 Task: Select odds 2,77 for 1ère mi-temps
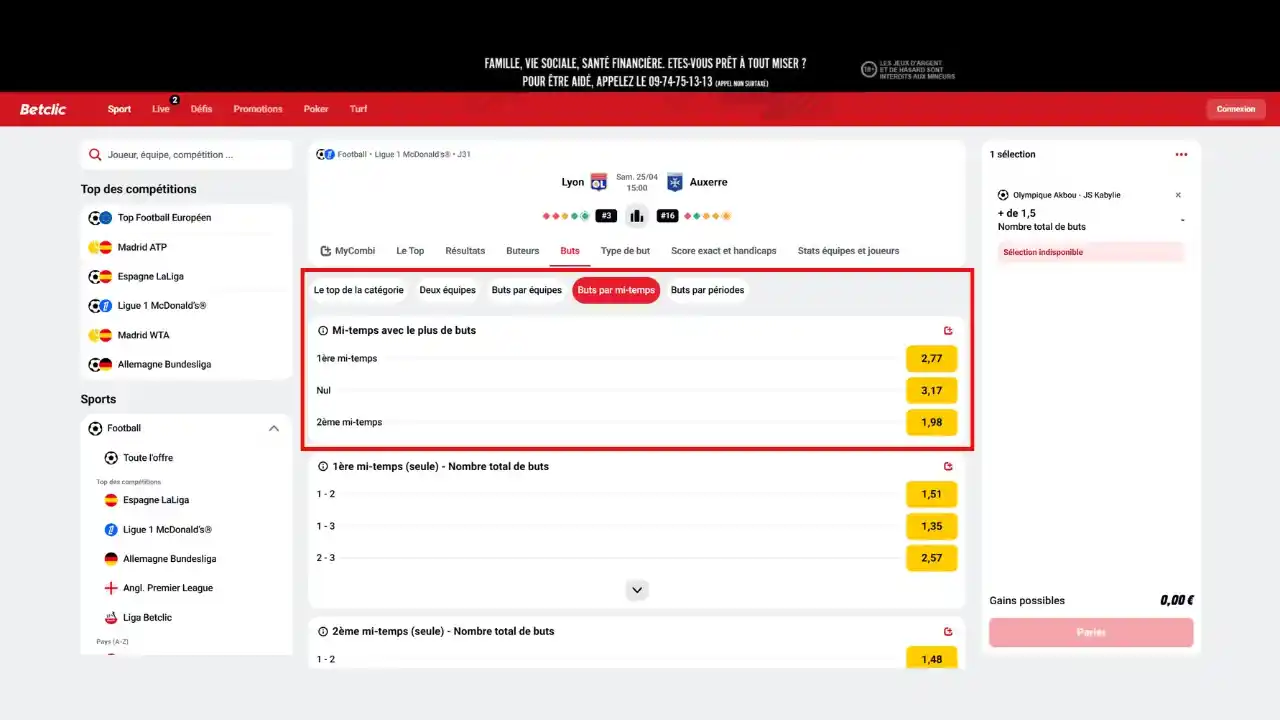click(931, 358)
